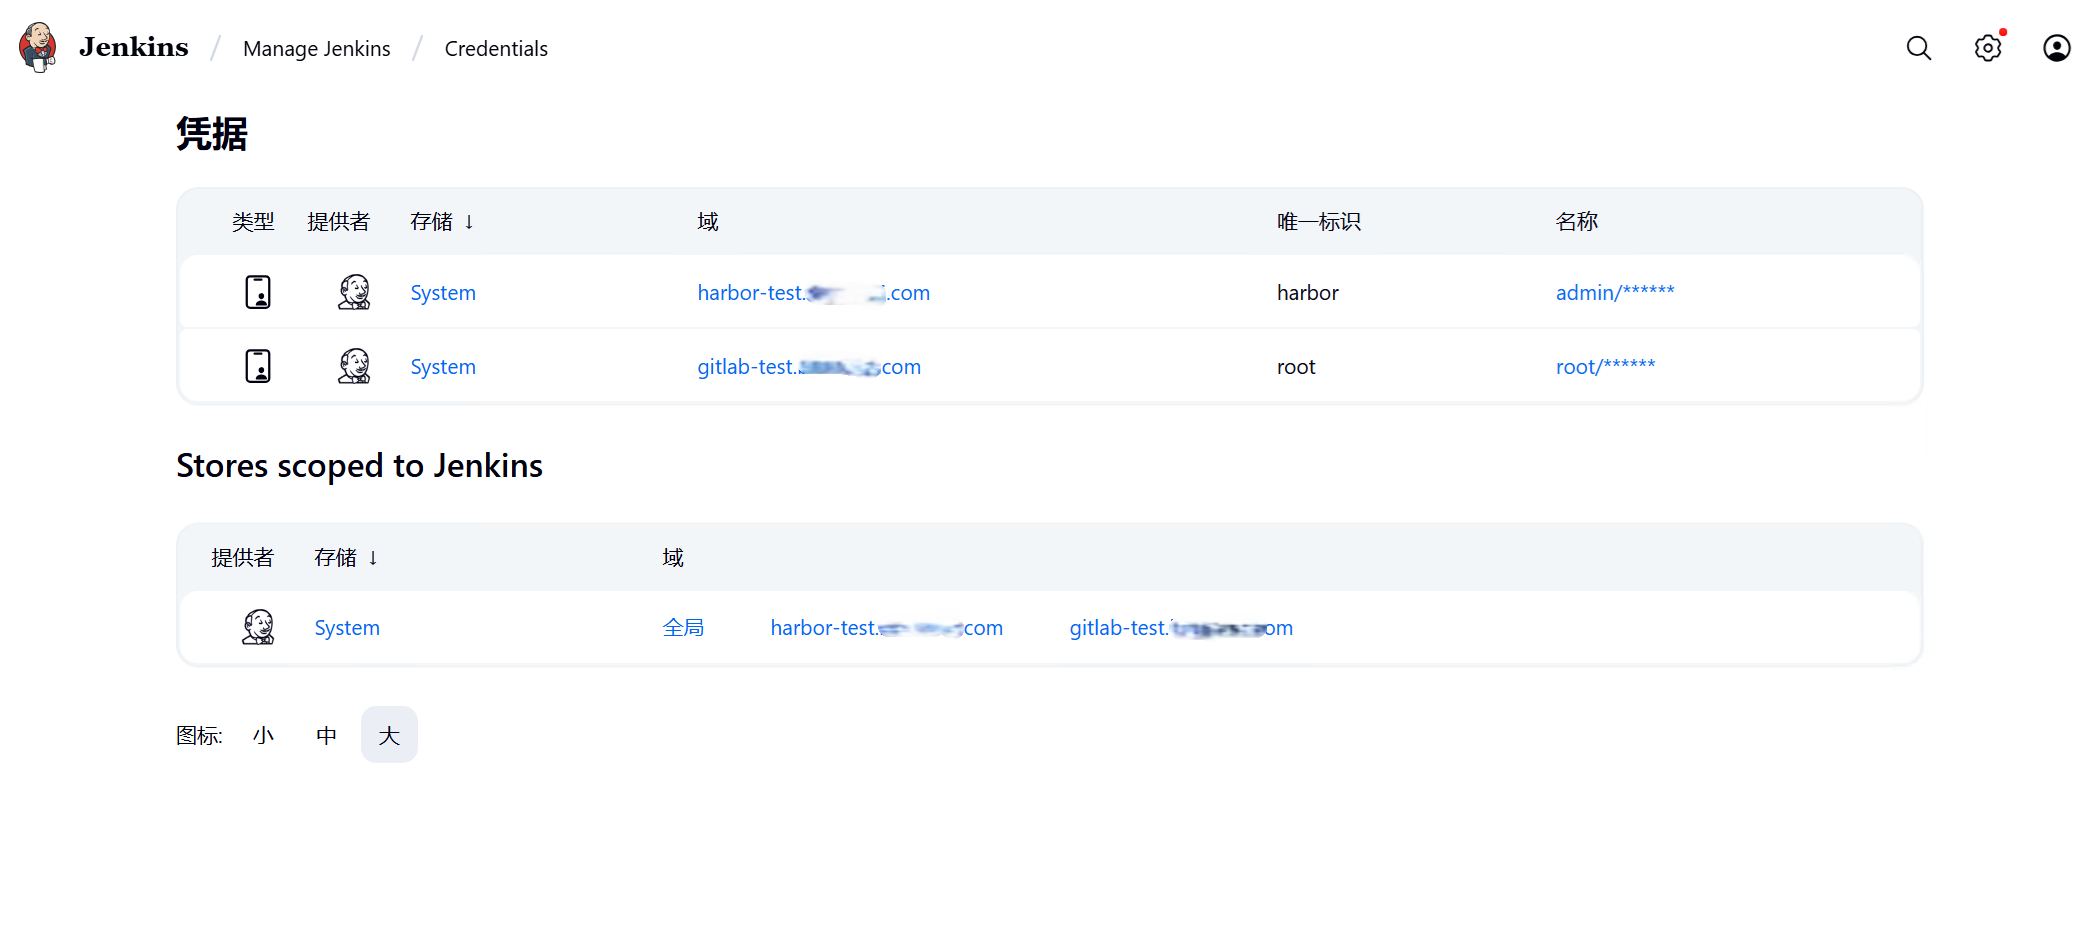Open the user account icon
Screen dimensions: 2076x945
click(2056, 48)
